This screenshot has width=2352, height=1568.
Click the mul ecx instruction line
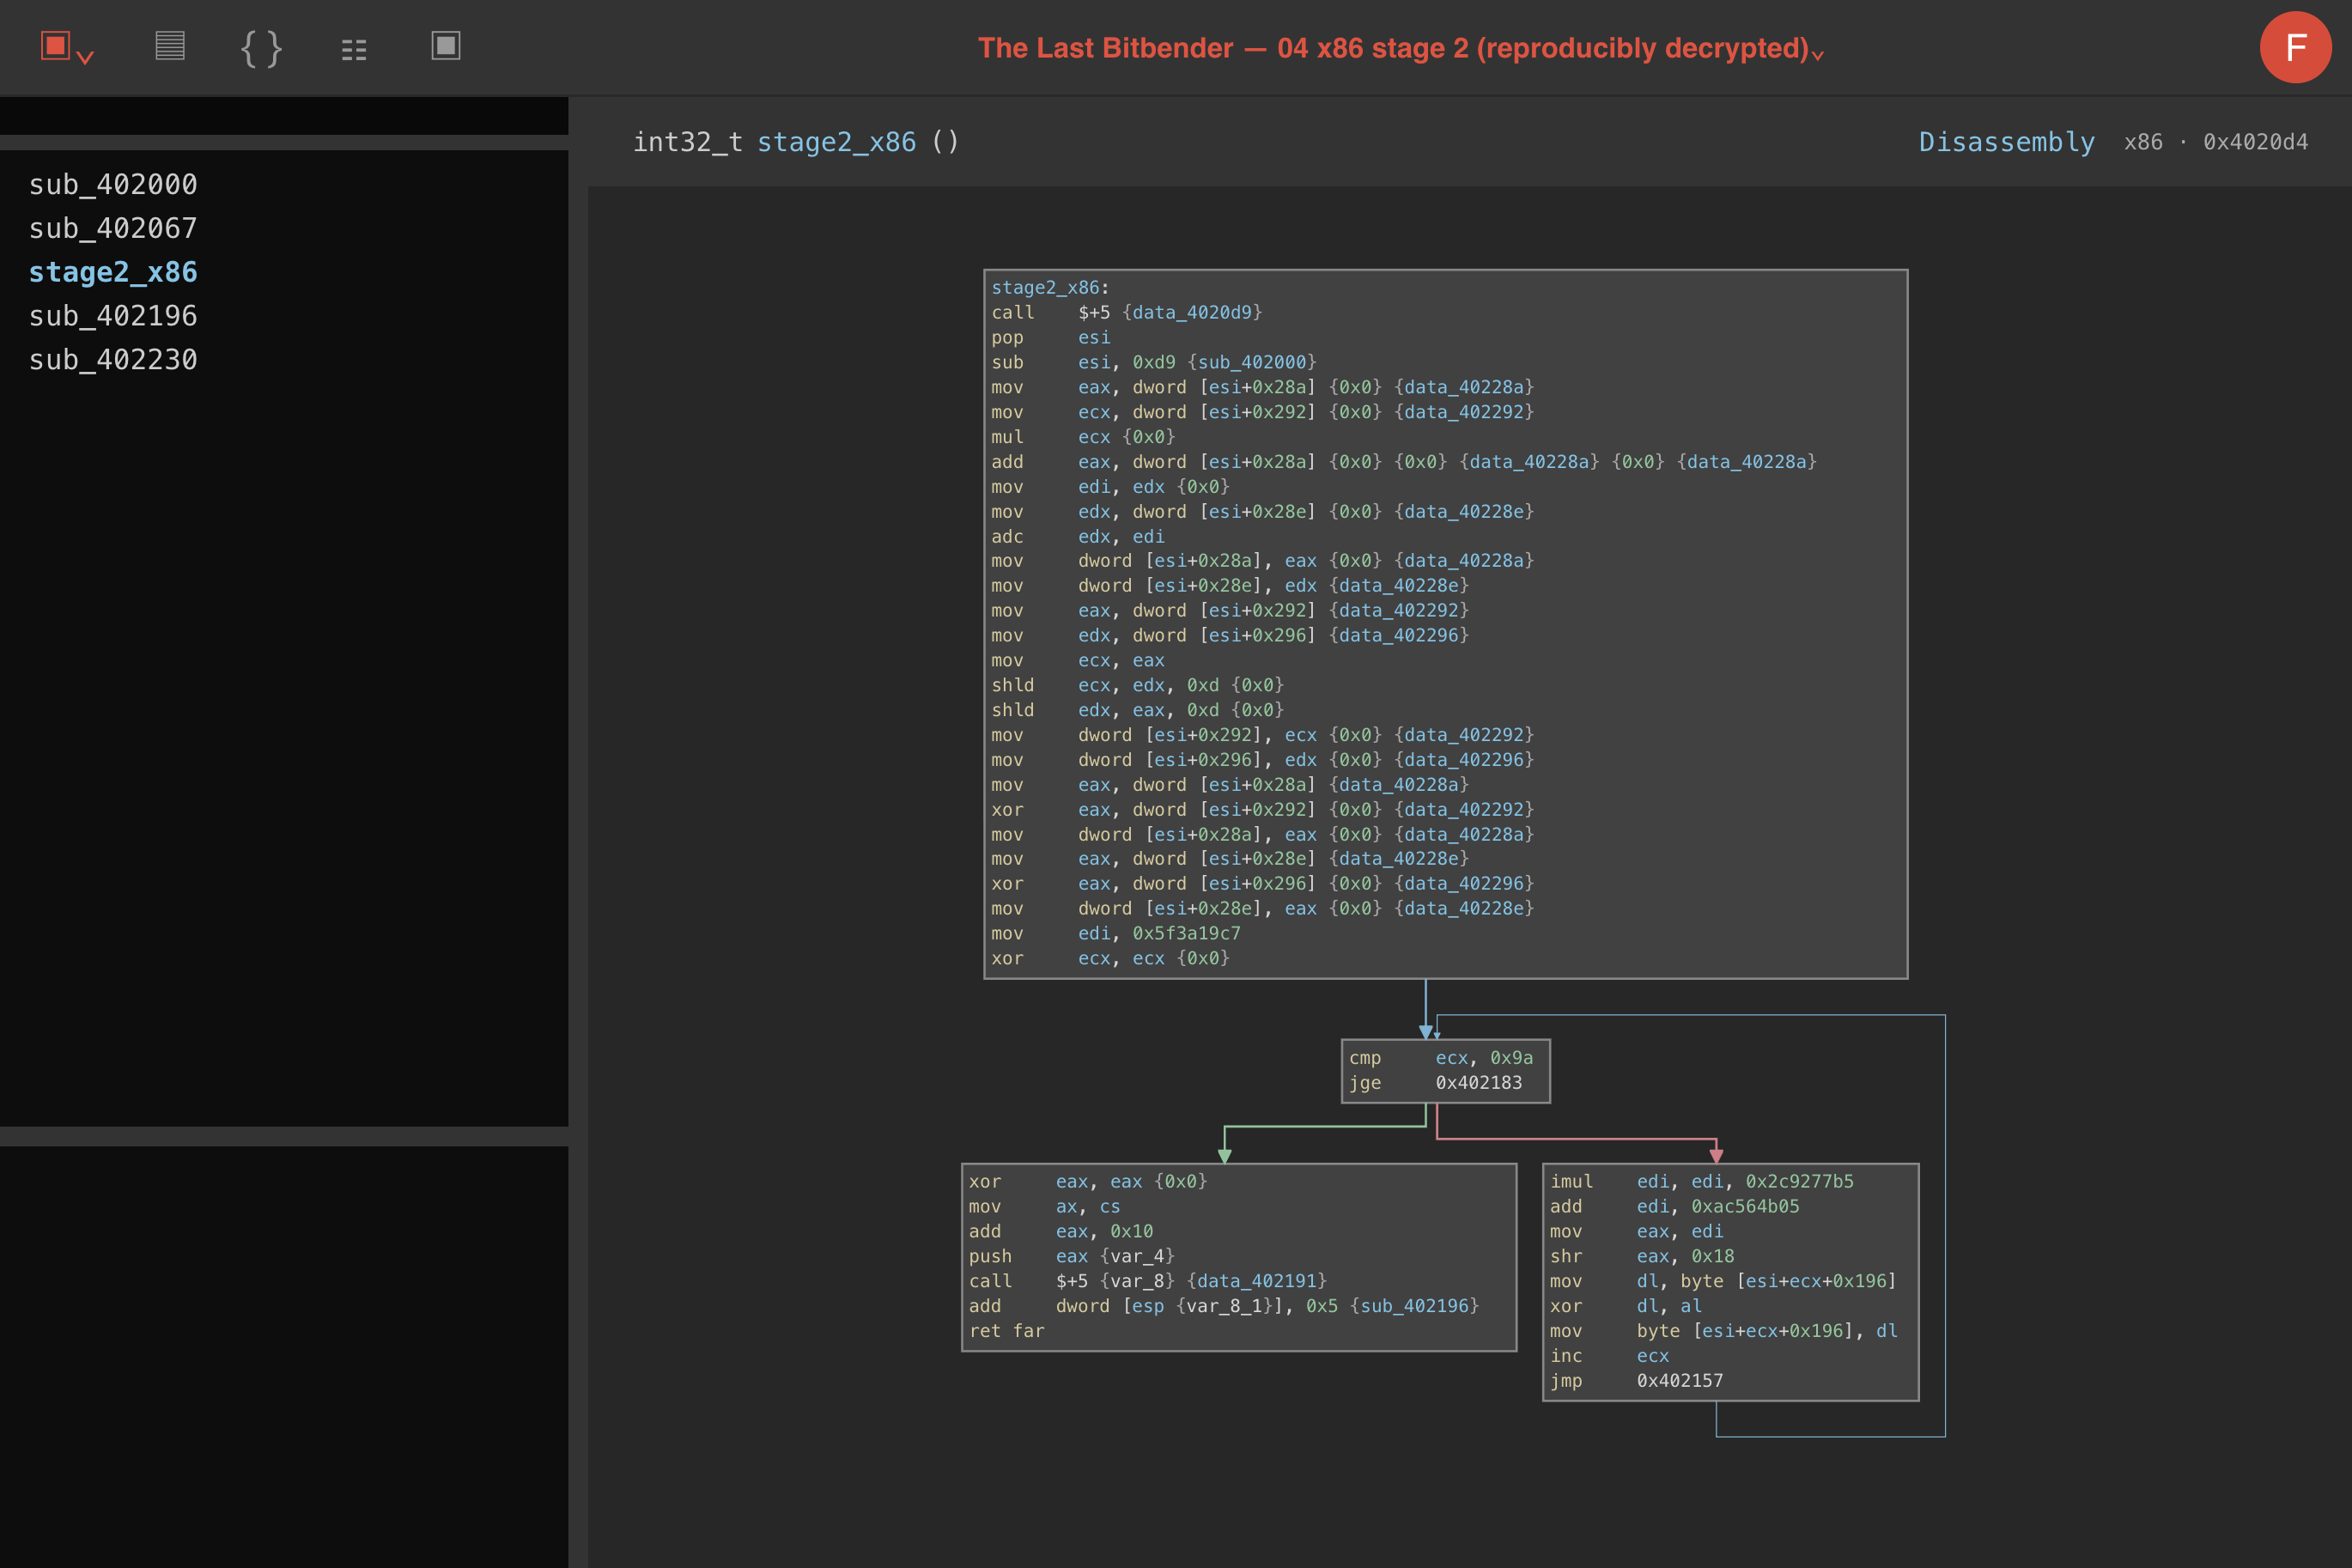1082,437
